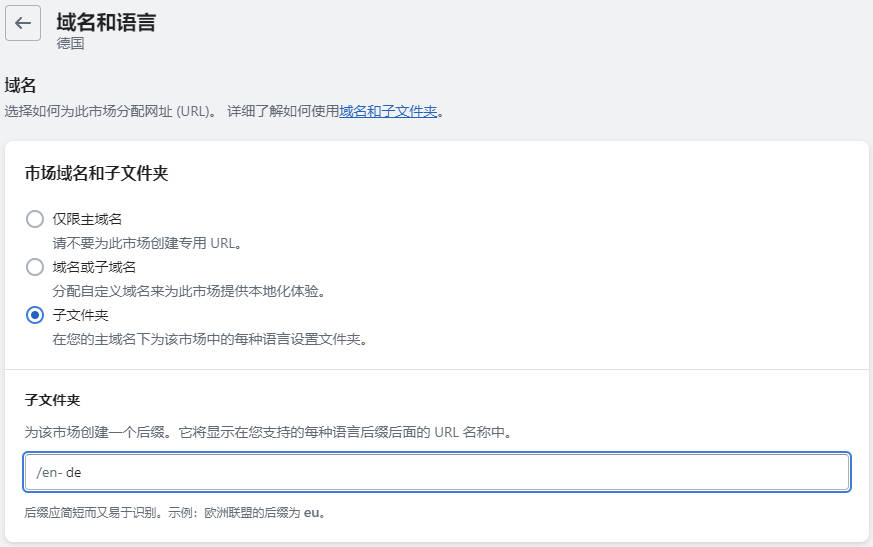Click the 为该市场创建一个后缀 instruction text

pyautogui.click(x=268, y=432)
